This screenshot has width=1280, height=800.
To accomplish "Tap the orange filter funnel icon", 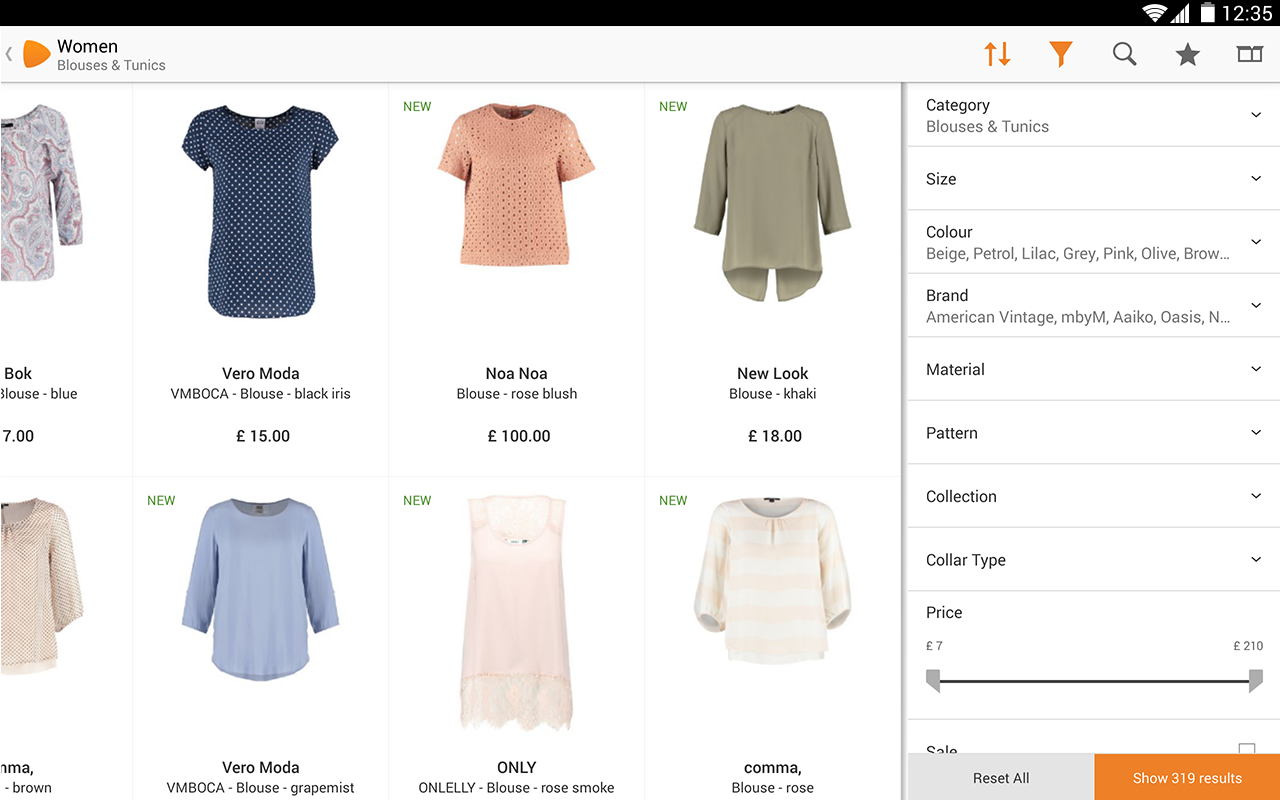I will [x=1061, y=54].
